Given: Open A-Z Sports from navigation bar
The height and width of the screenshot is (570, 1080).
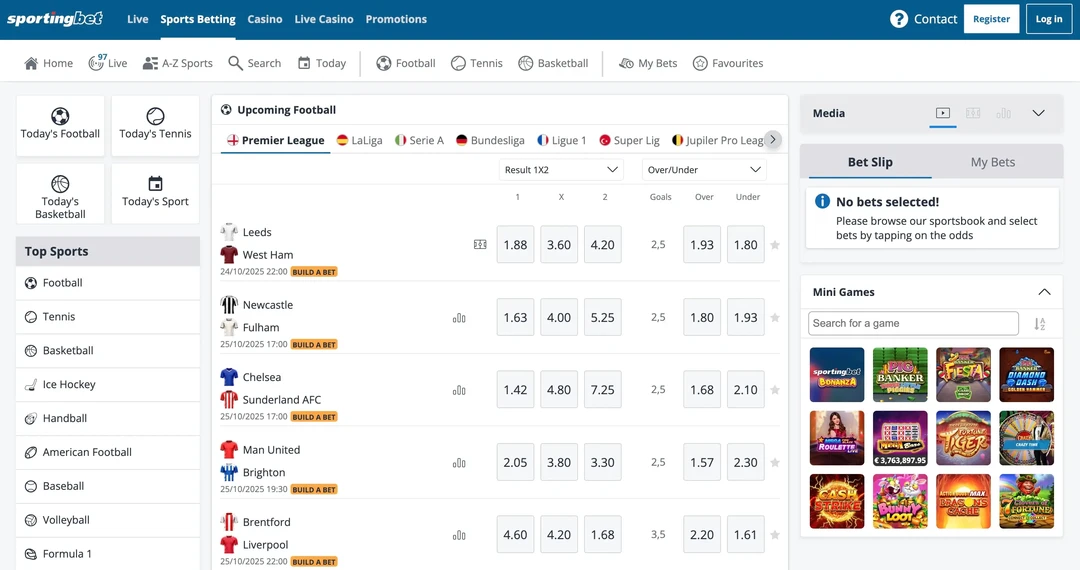Looking at the screenshot, I should [151, 63].
